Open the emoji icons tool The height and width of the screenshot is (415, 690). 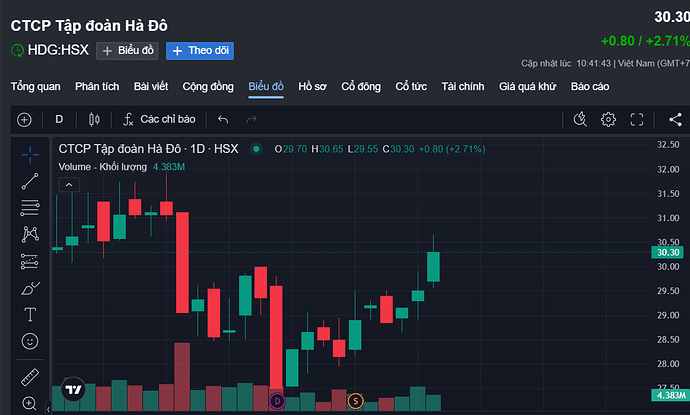[x=31, y=342]
